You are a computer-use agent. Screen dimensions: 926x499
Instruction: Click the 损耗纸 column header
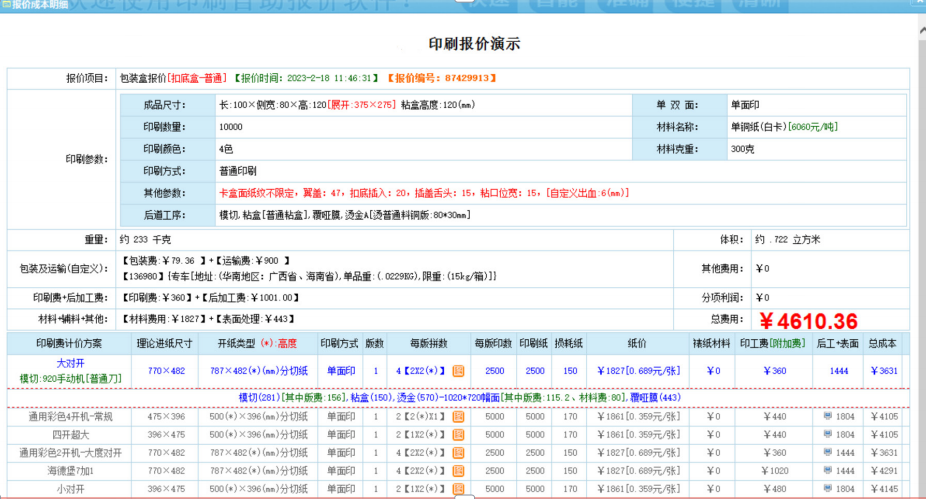(569, 343)
